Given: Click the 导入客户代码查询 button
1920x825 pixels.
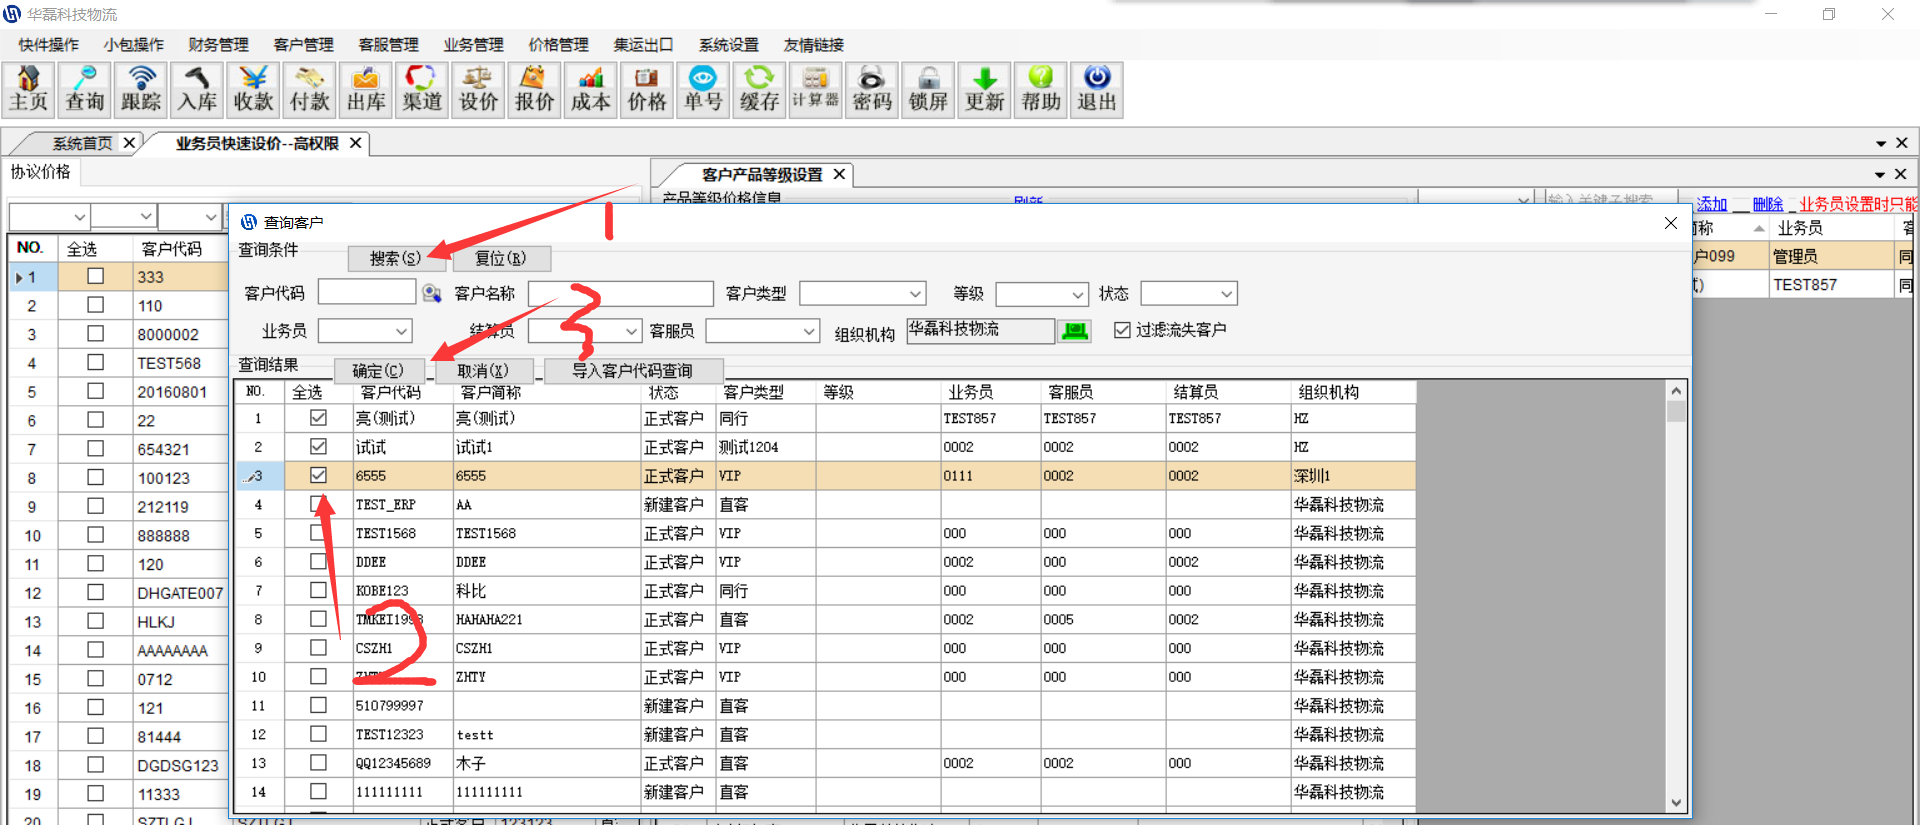Looking at the screenshot, I should (x=632, y=371).
